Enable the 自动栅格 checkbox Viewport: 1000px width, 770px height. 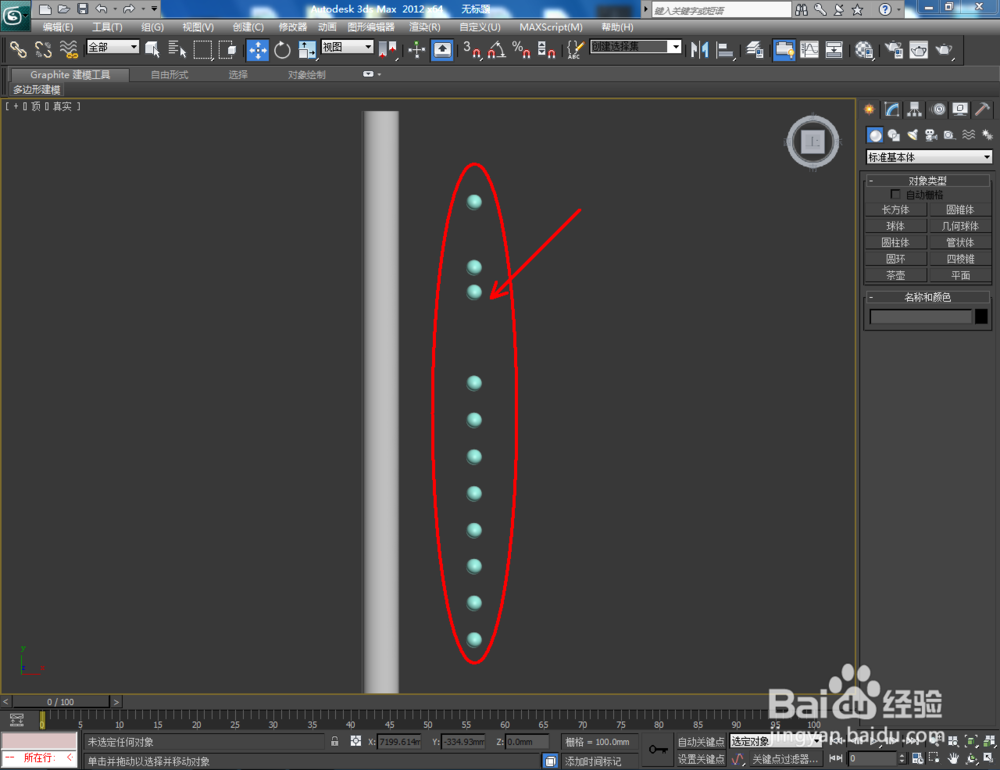(895, 194)
